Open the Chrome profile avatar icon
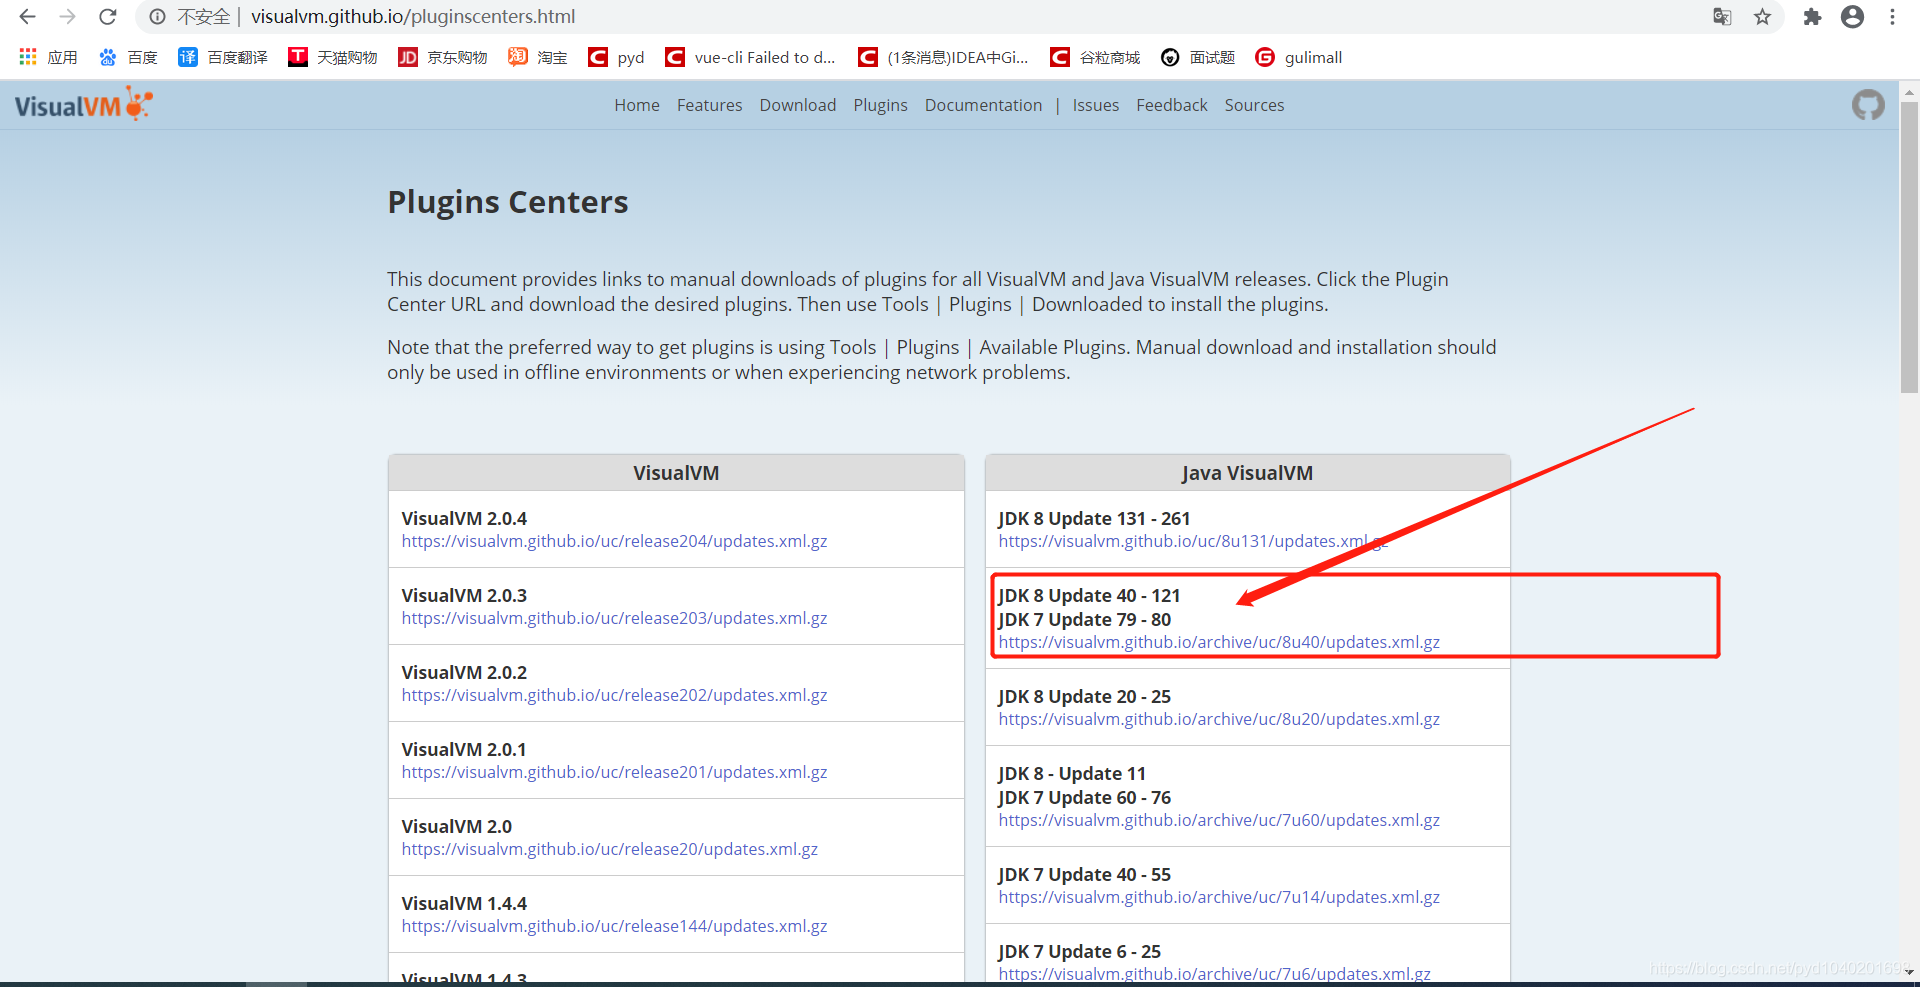1920x987 pixels. [x=1852, y=17]
